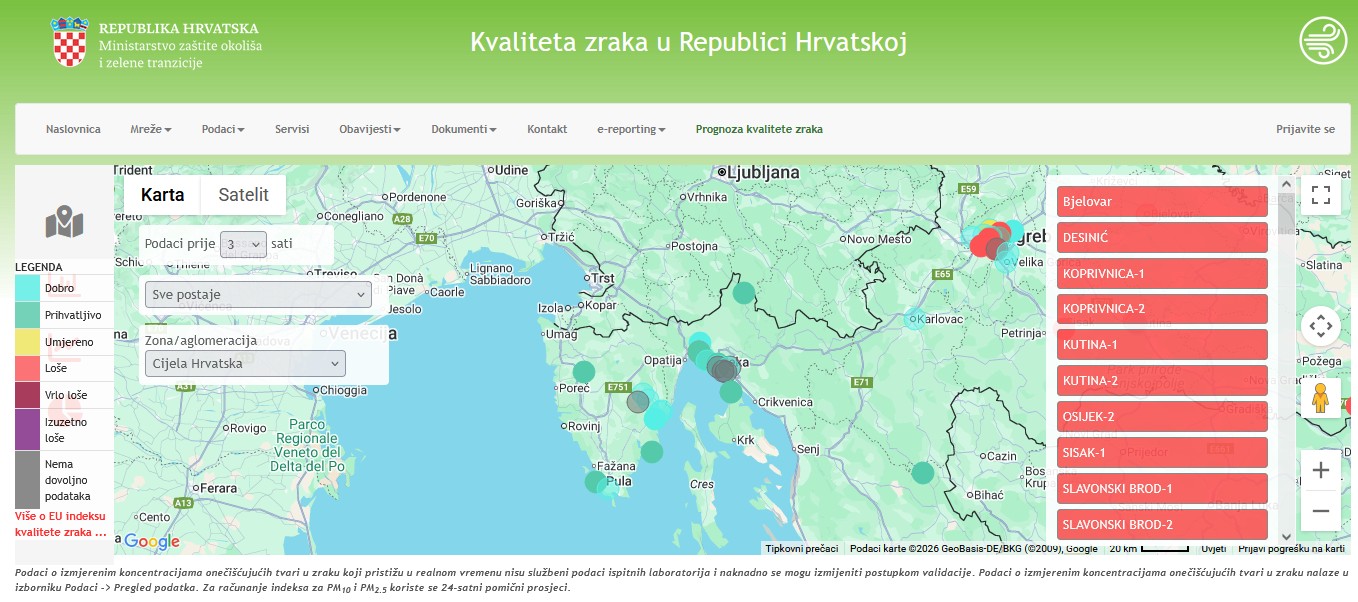Click the Croatian coat of arms logo
Screen dimensions: 1358x602
point(69,42)
